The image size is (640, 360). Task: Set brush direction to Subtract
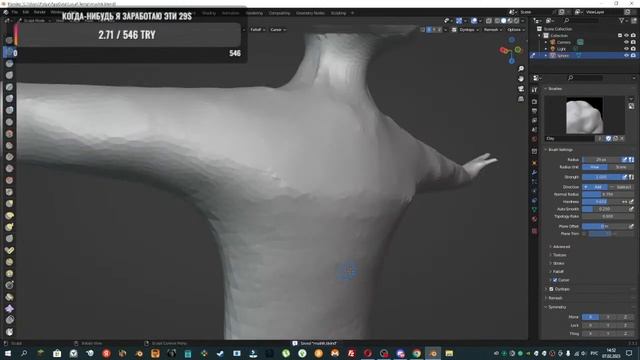pyautogui.click(x=621, y=187)
